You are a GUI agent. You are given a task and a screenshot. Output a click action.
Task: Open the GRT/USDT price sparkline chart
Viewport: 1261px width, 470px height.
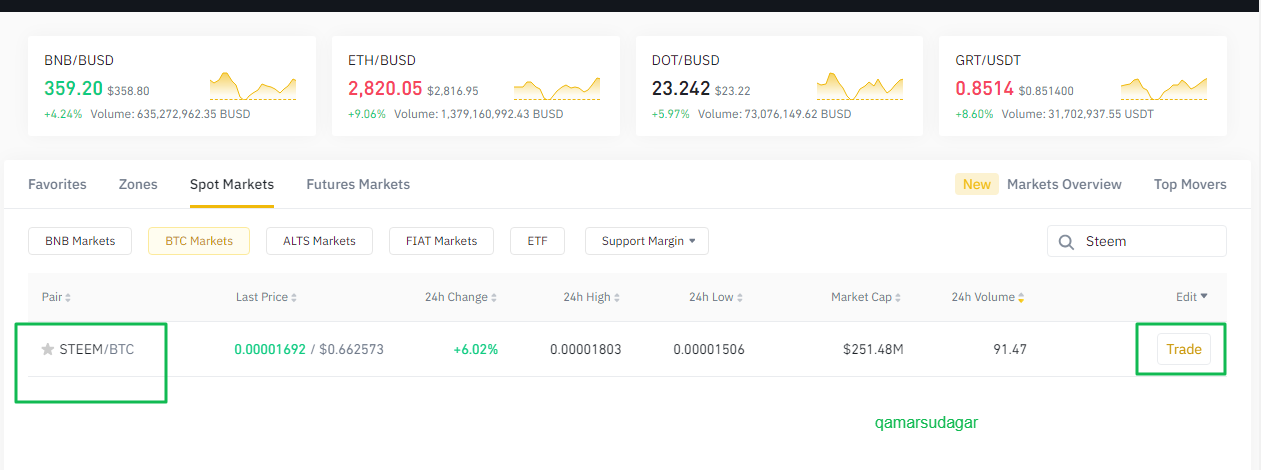tap(1164, 86)
